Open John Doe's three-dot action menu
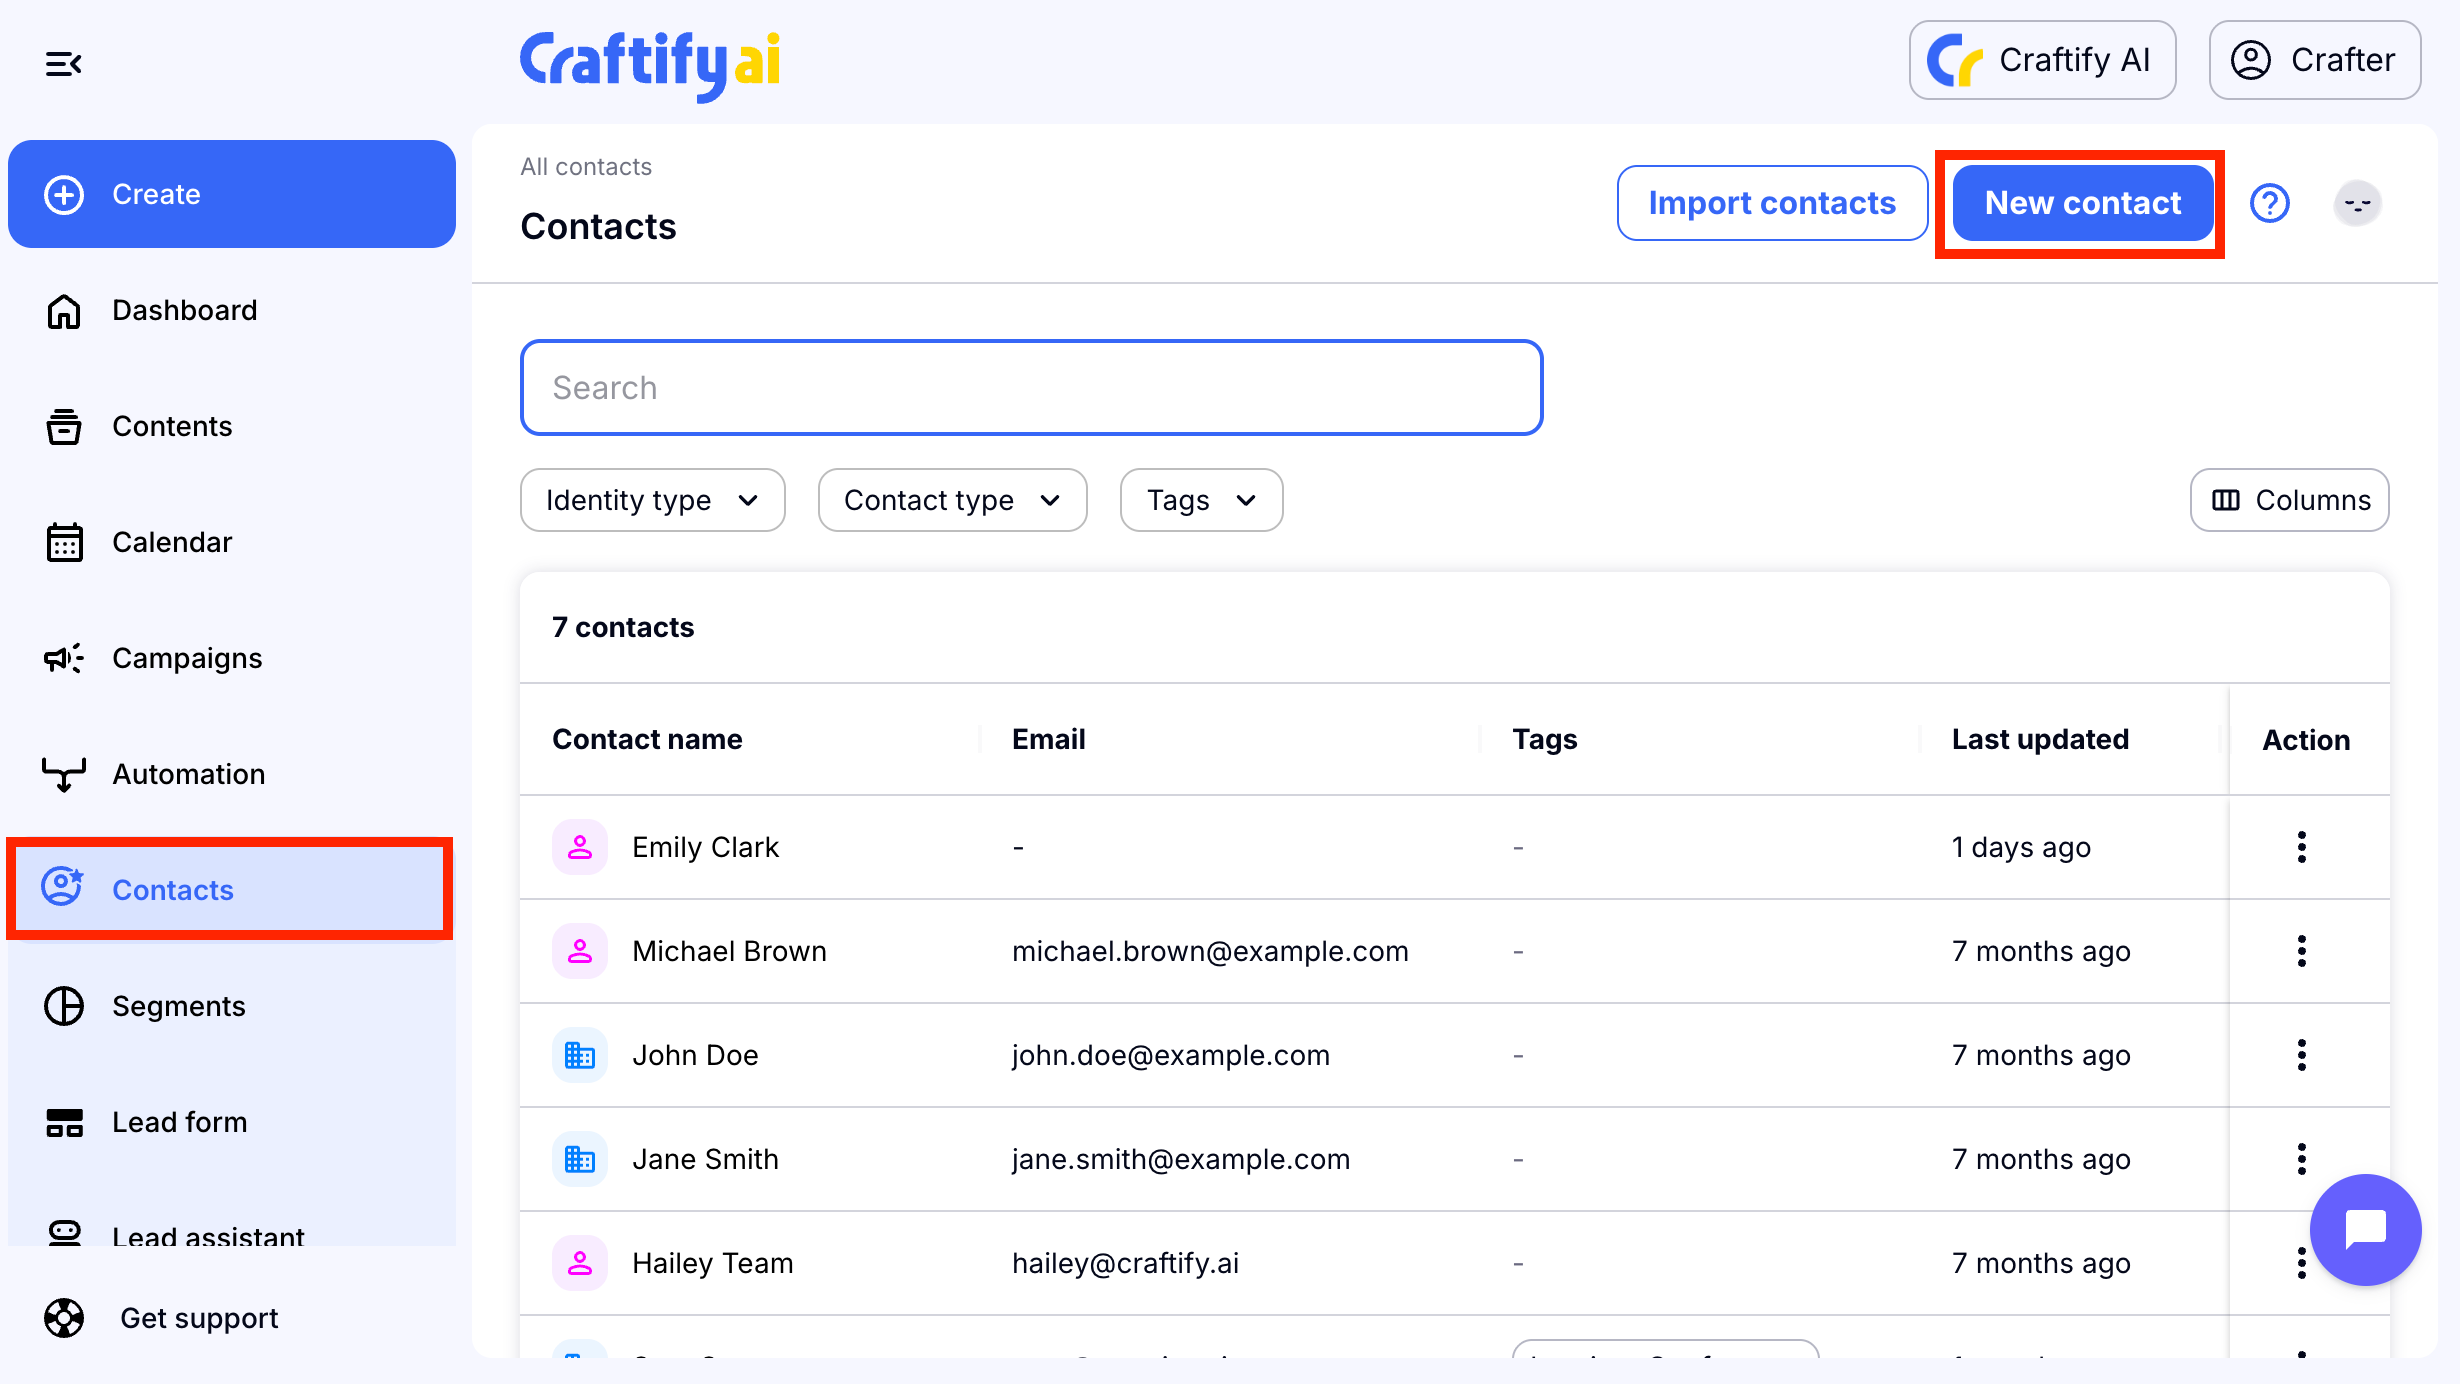 (x=2301, y=1055)
